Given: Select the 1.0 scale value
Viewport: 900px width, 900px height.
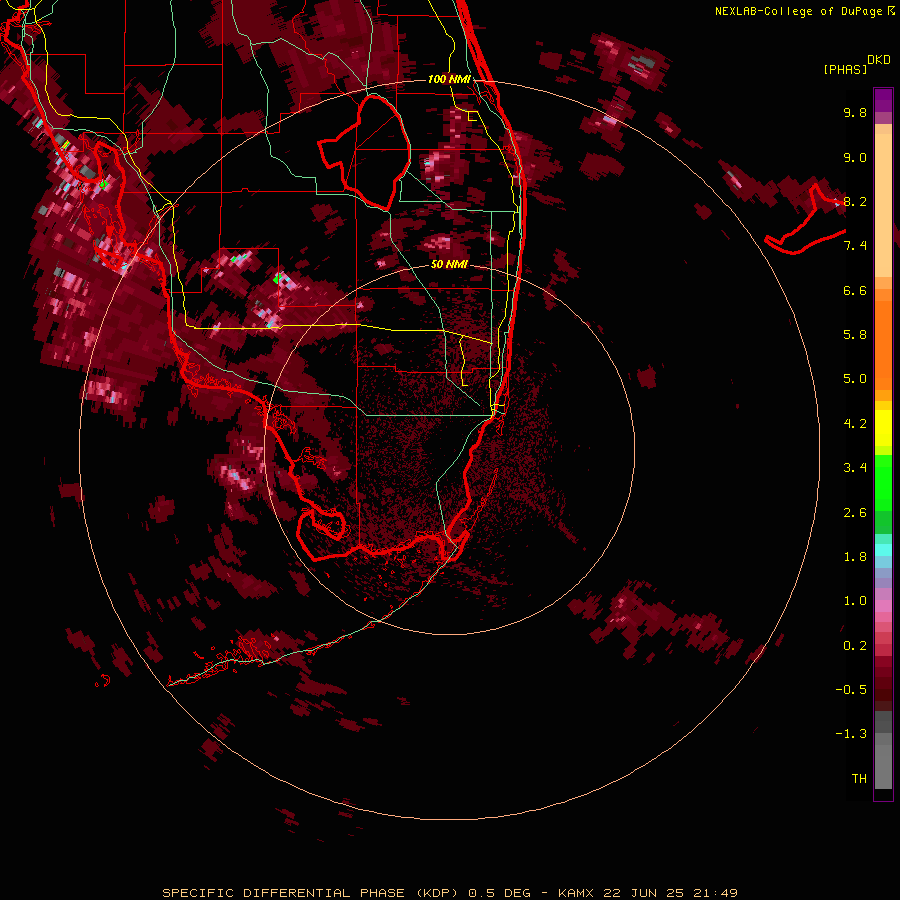Looking at the screenshot, I should tap(855, 601).
